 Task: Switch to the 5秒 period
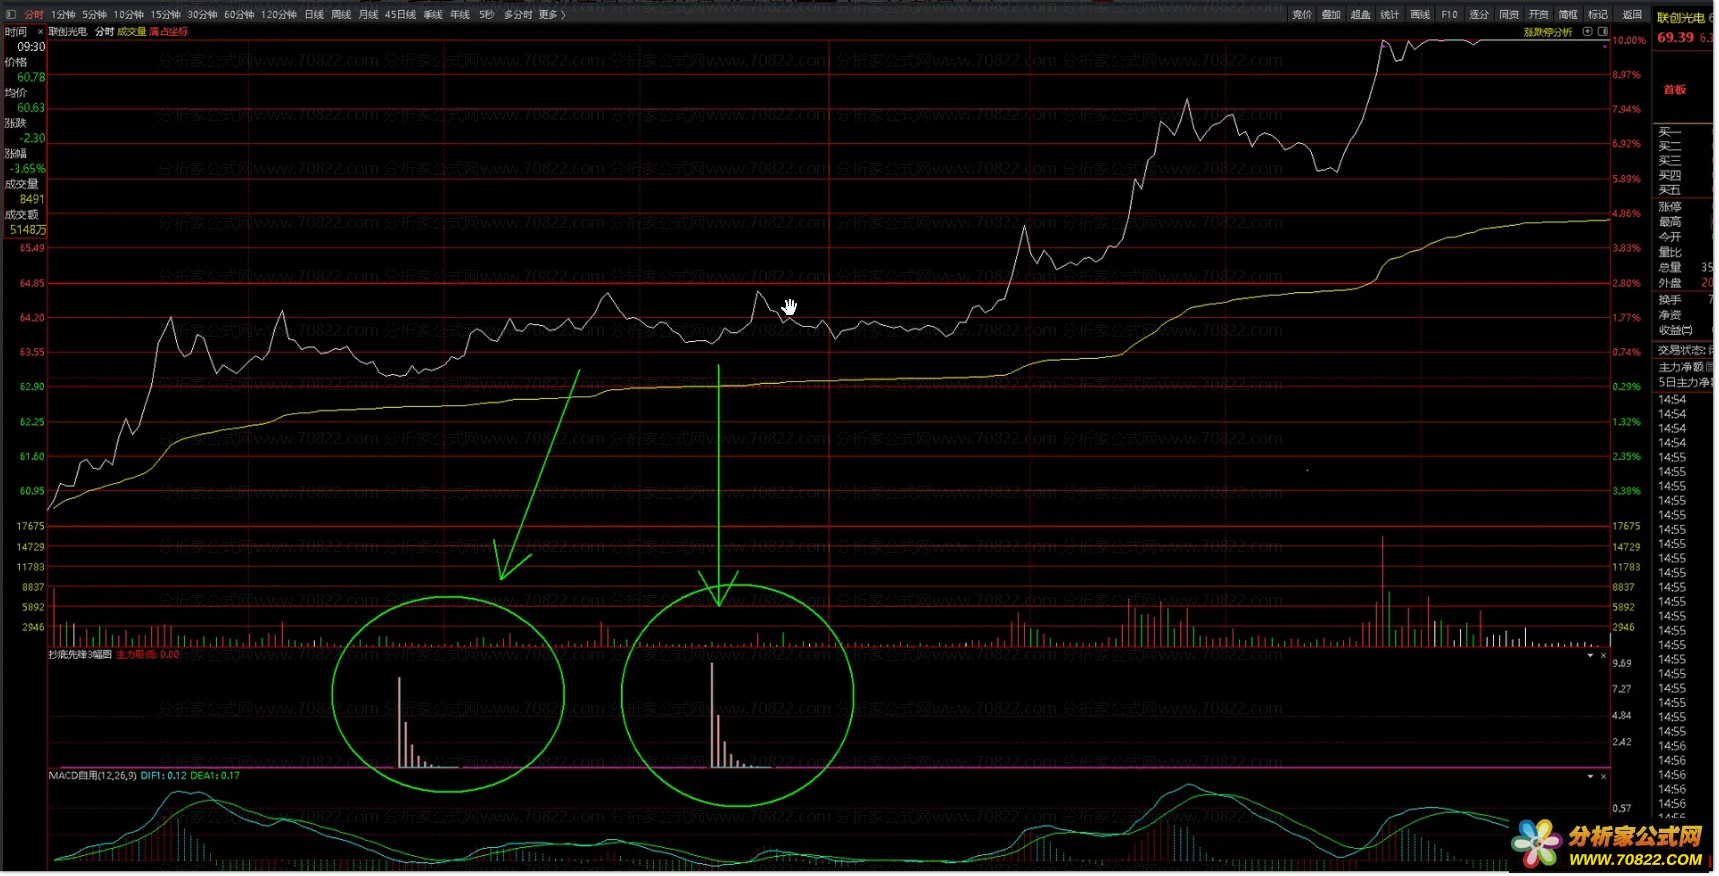coord(486,15)
